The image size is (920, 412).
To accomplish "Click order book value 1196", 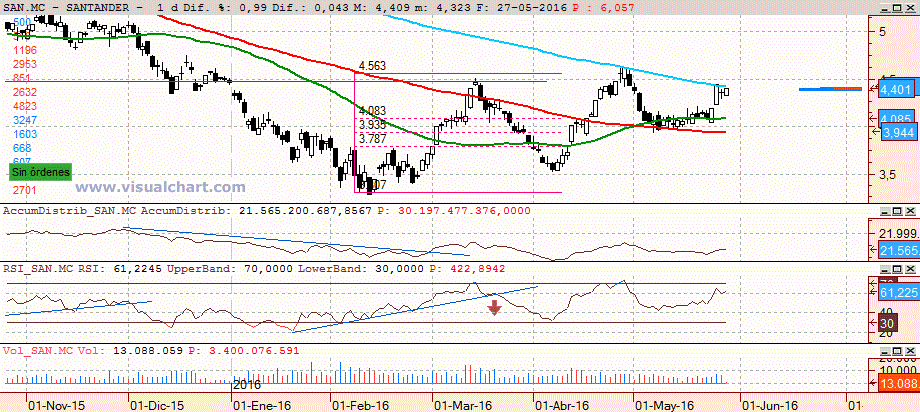I will (25, 49).
